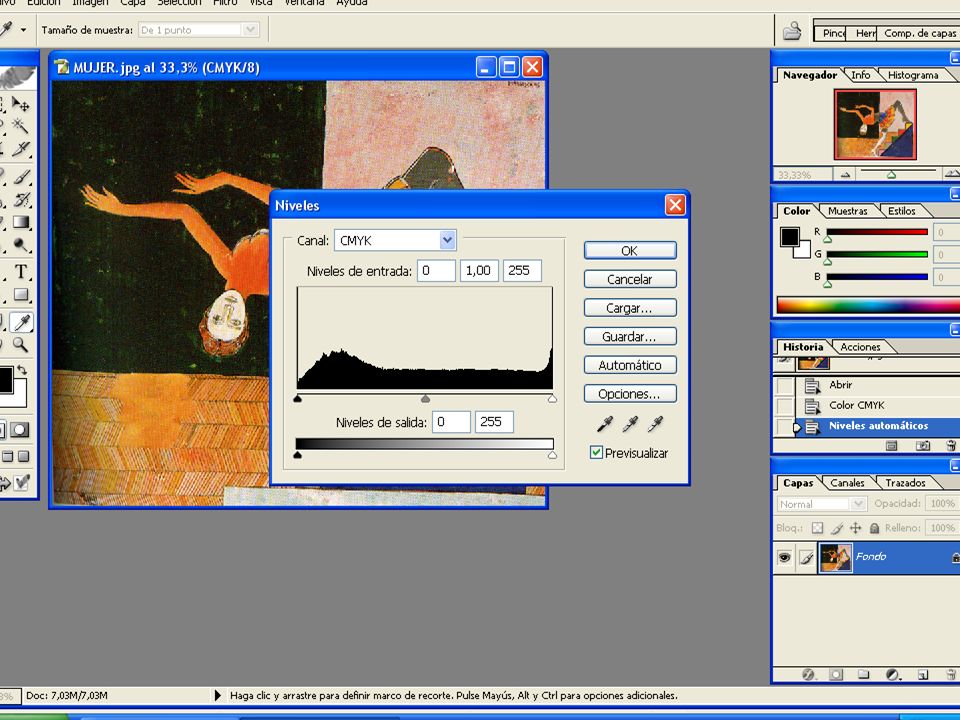
Task: Switch to the Canales tab
Action: [x=847, y=482]
